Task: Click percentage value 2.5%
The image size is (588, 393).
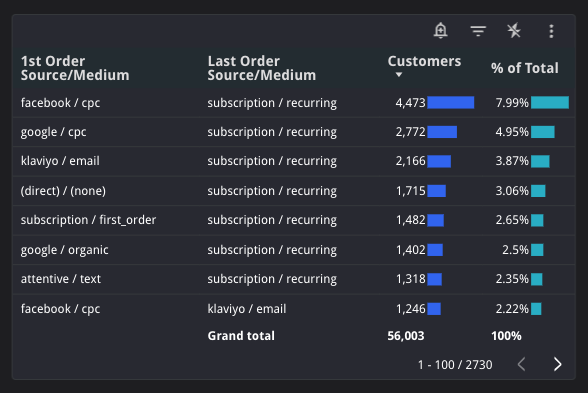Action: (515, 250)
